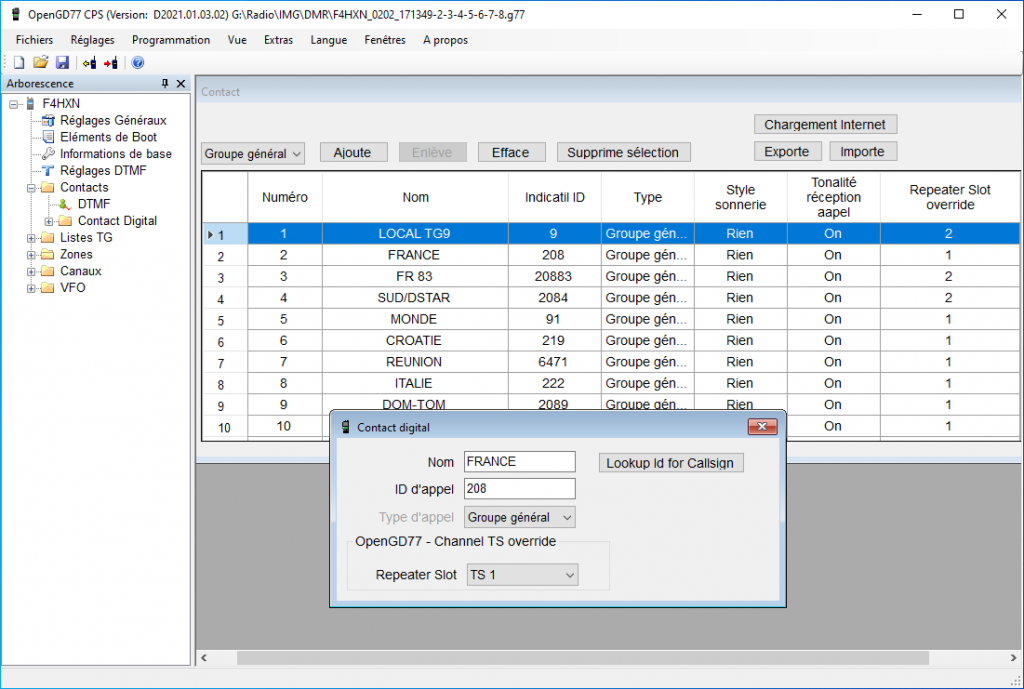Open help with blue question mark icon
Image resolution: width=1024 pixels, height=689 pixels.
[x=138, y=63]
